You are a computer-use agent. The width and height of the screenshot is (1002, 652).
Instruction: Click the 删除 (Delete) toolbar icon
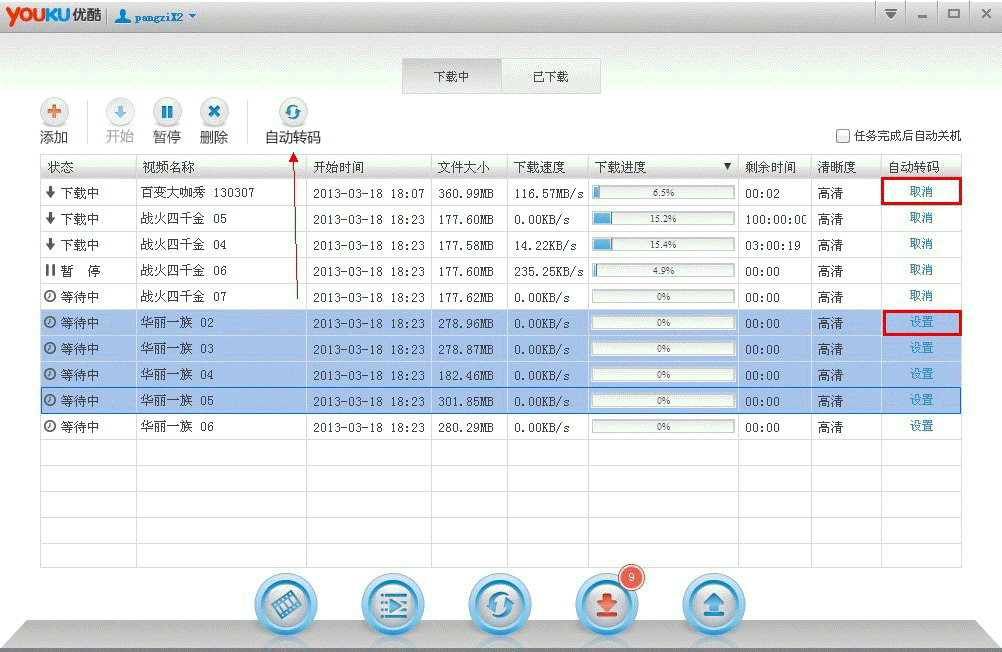(x=214, y=113)
